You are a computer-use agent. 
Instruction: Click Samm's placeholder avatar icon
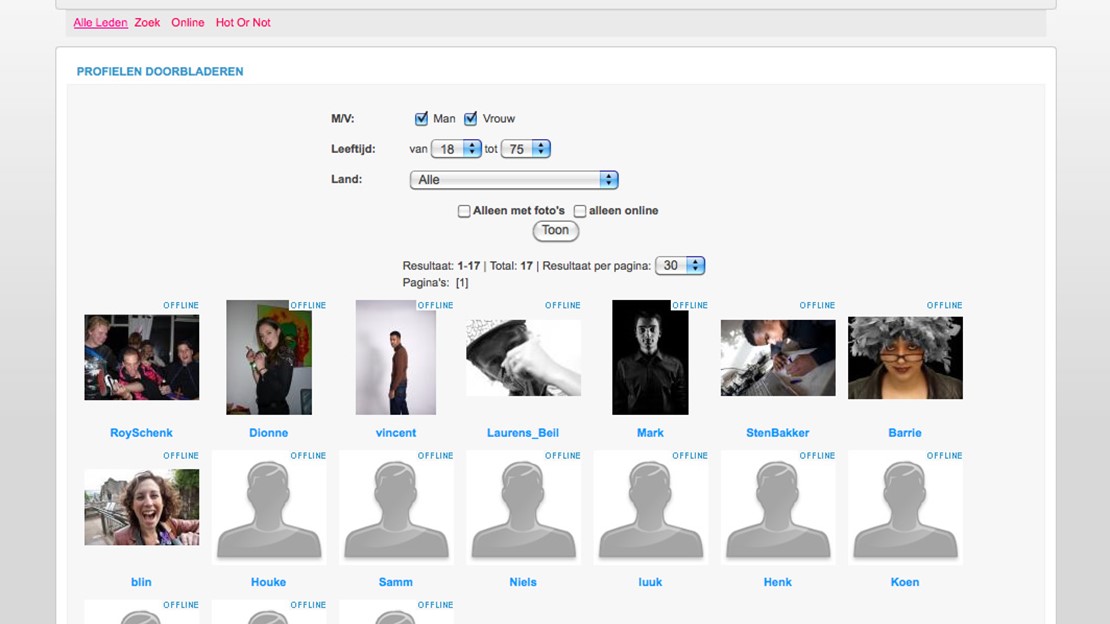tap(395, 508)
